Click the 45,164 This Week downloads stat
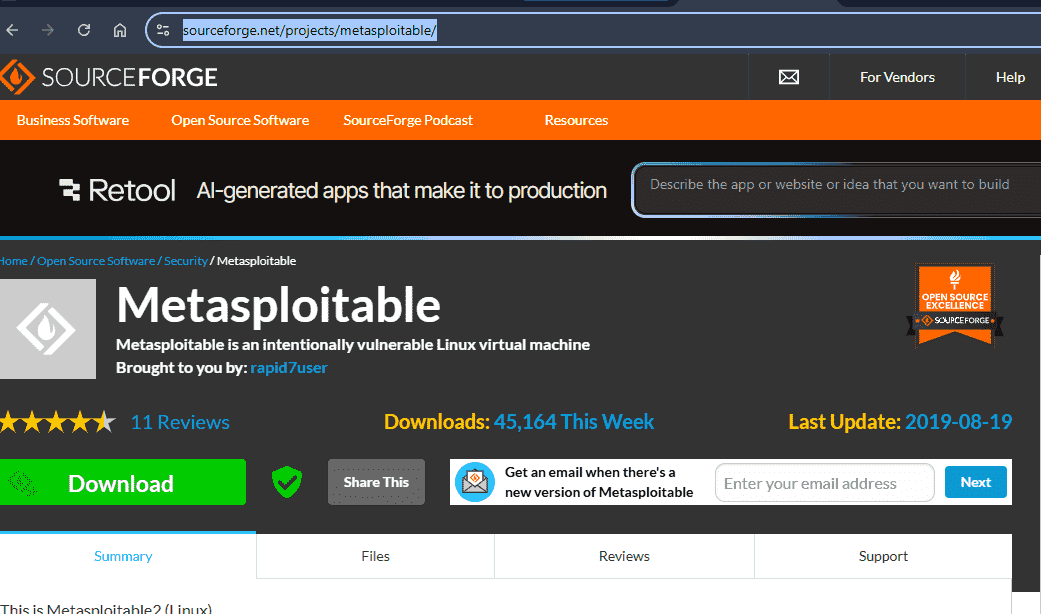The width and height of the screenshot is (1041, 614). tap(574, 422)
